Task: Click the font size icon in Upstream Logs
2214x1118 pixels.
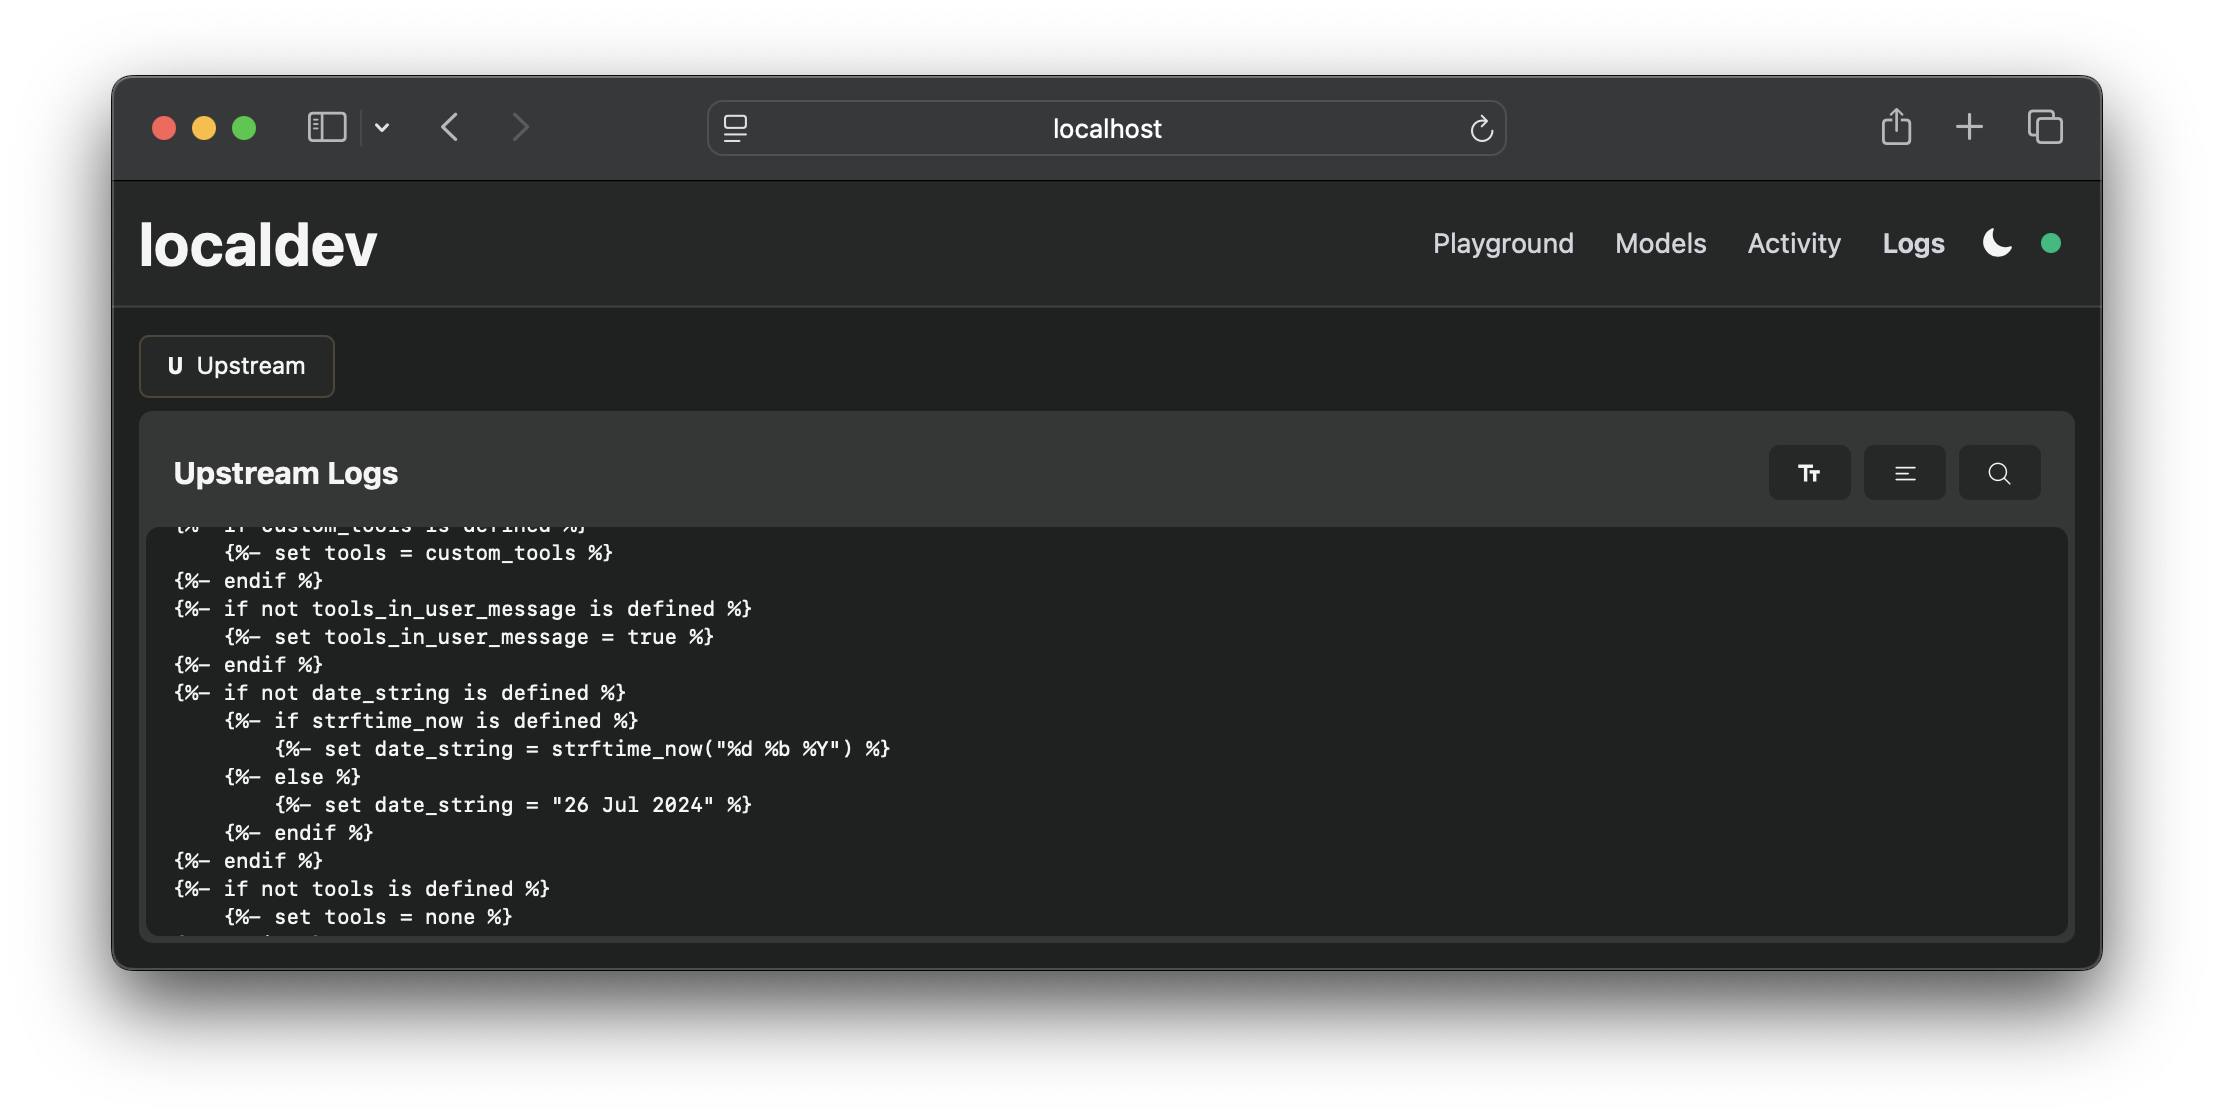Action: [1809, 473]
